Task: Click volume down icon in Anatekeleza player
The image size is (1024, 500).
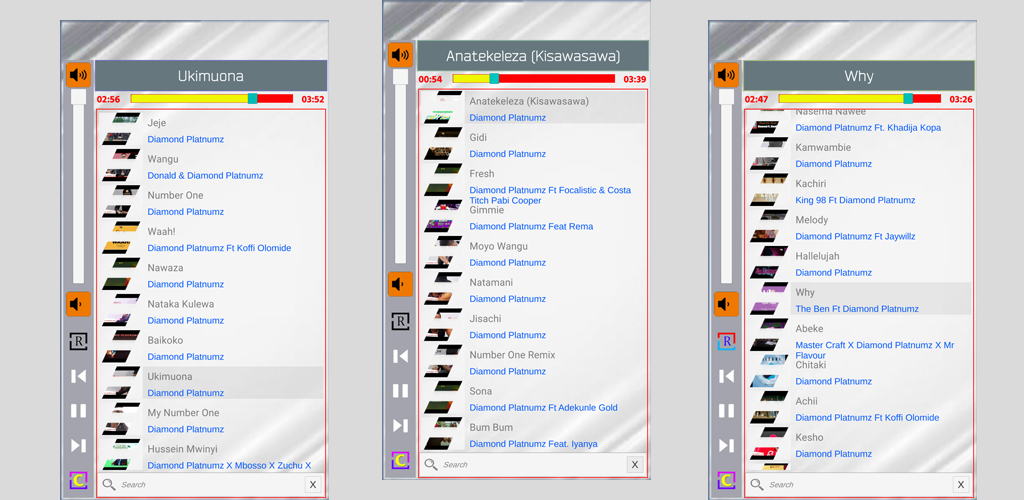Action: (x=400, y=284)
